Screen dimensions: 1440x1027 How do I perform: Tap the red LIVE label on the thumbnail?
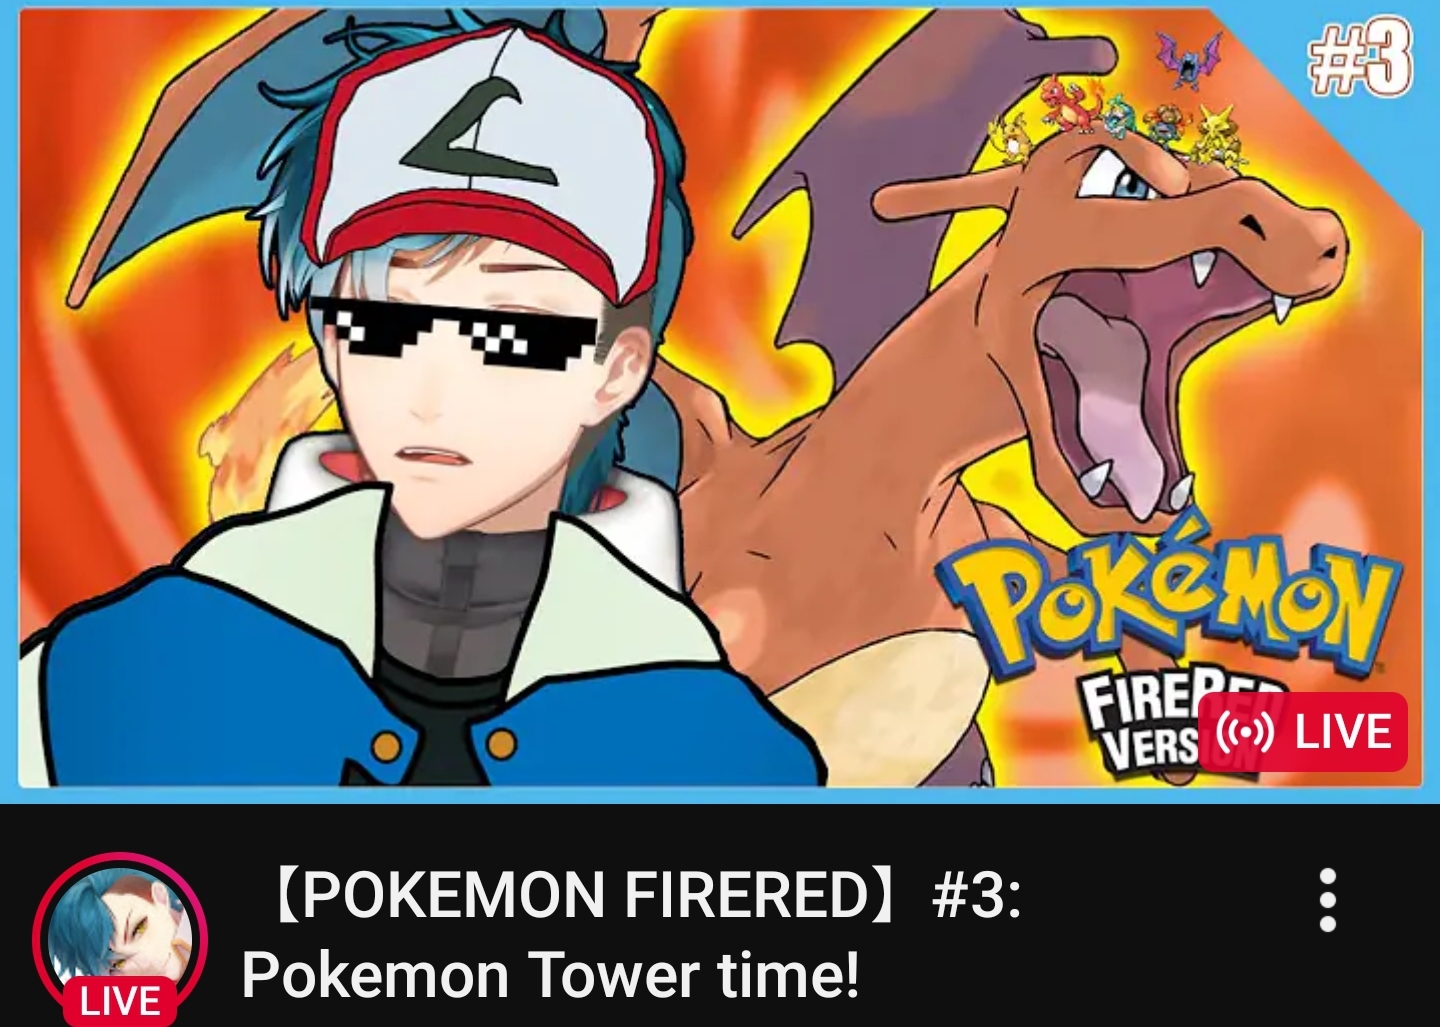[1302, 732]
